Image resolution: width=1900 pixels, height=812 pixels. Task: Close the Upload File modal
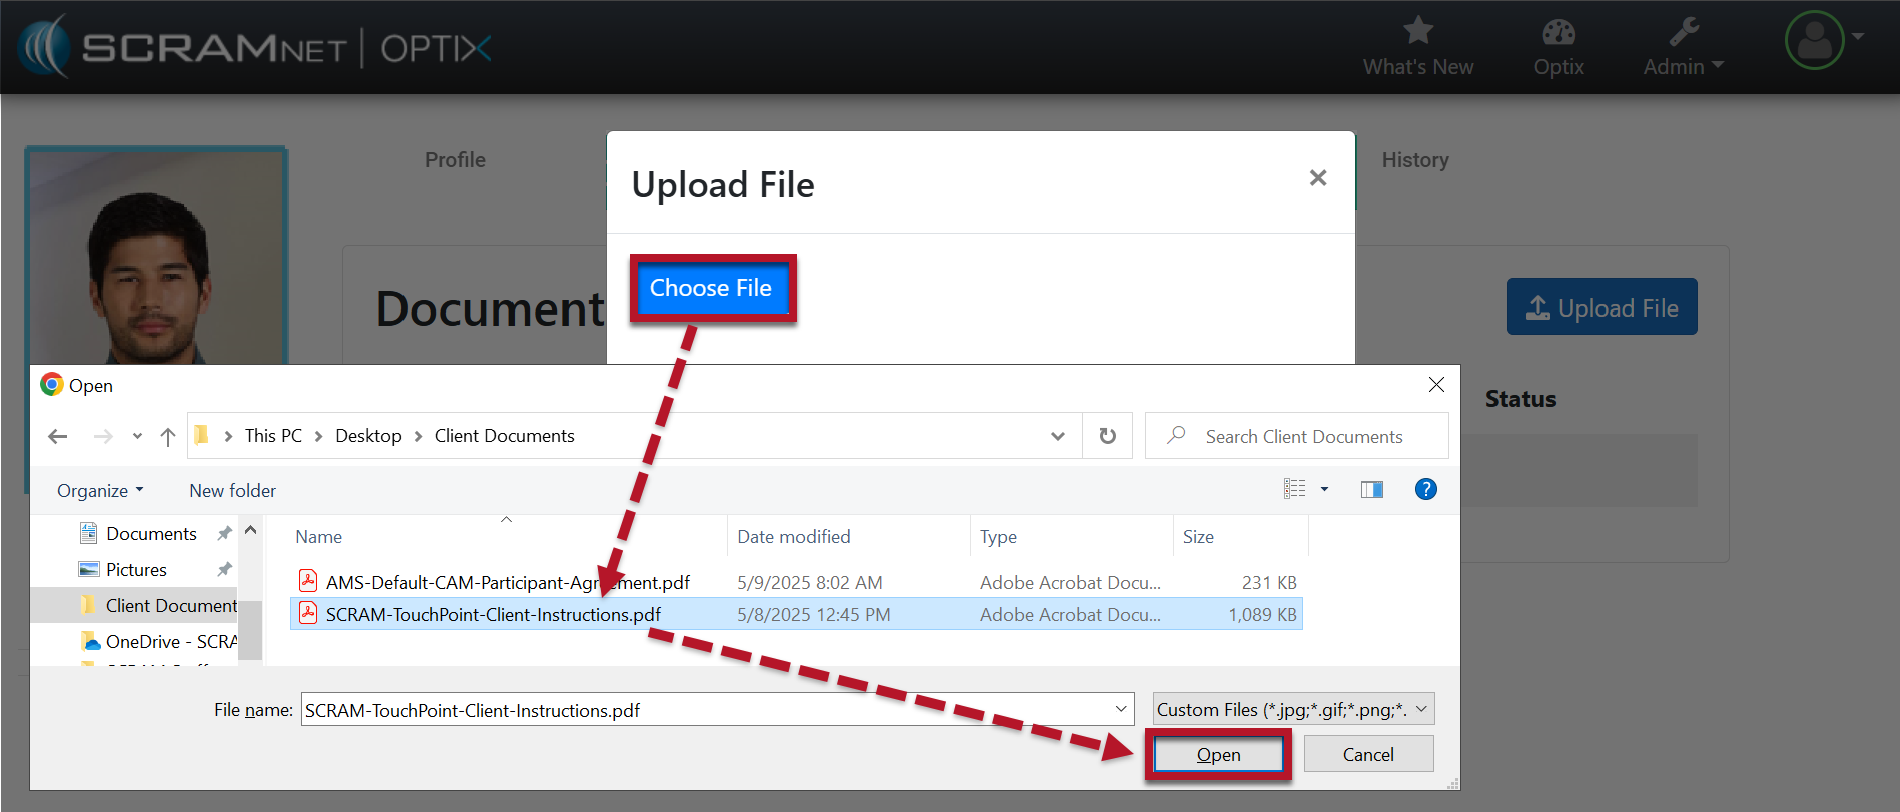[1317, 178]
